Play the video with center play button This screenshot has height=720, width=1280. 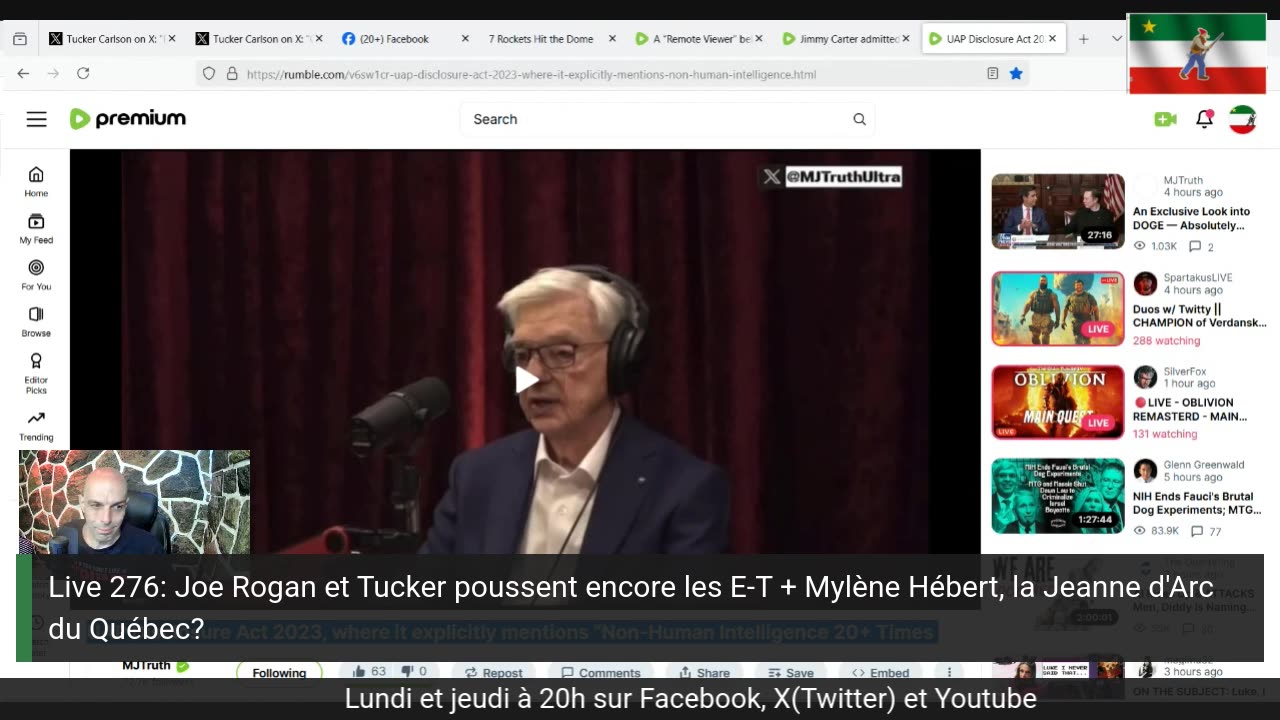tap(526, 379)
